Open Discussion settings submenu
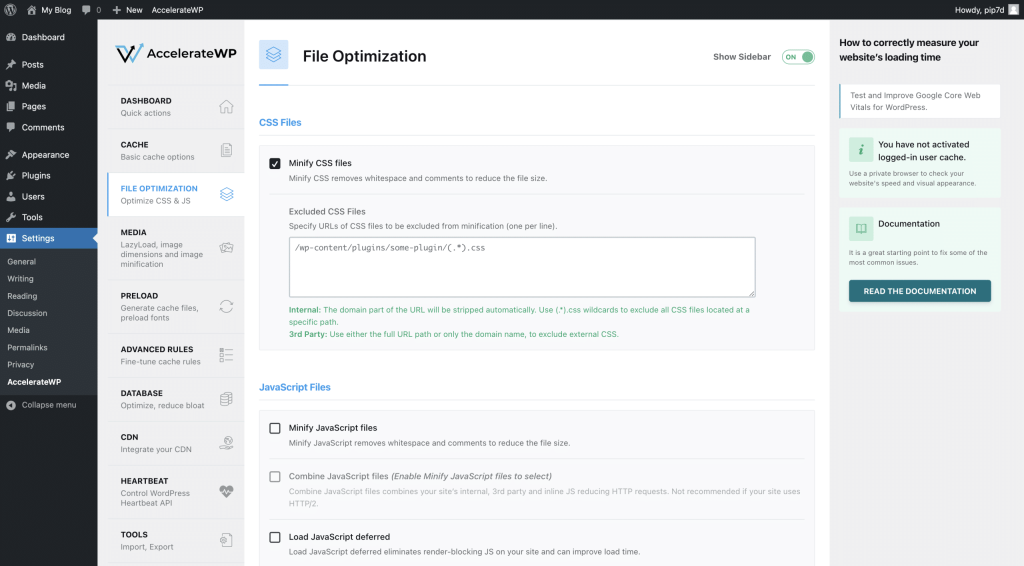1024x566 pixels. point(27,313)
